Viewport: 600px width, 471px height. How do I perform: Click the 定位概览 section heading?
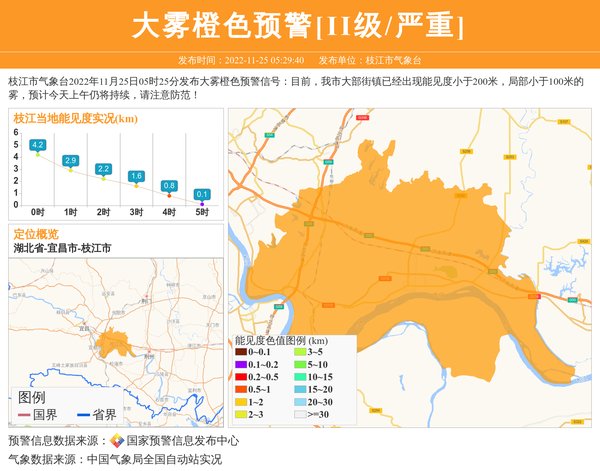(x=36, y=234)
